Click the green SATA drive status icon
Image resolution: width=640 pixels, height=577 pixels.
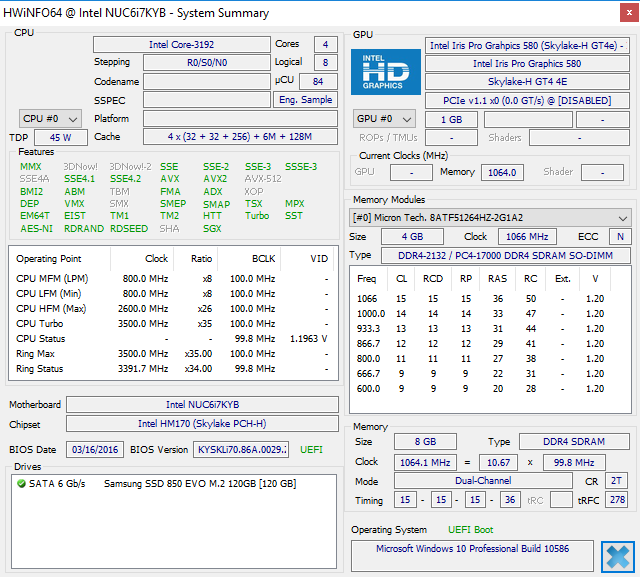pyautogui.click(x=21, y=484)
